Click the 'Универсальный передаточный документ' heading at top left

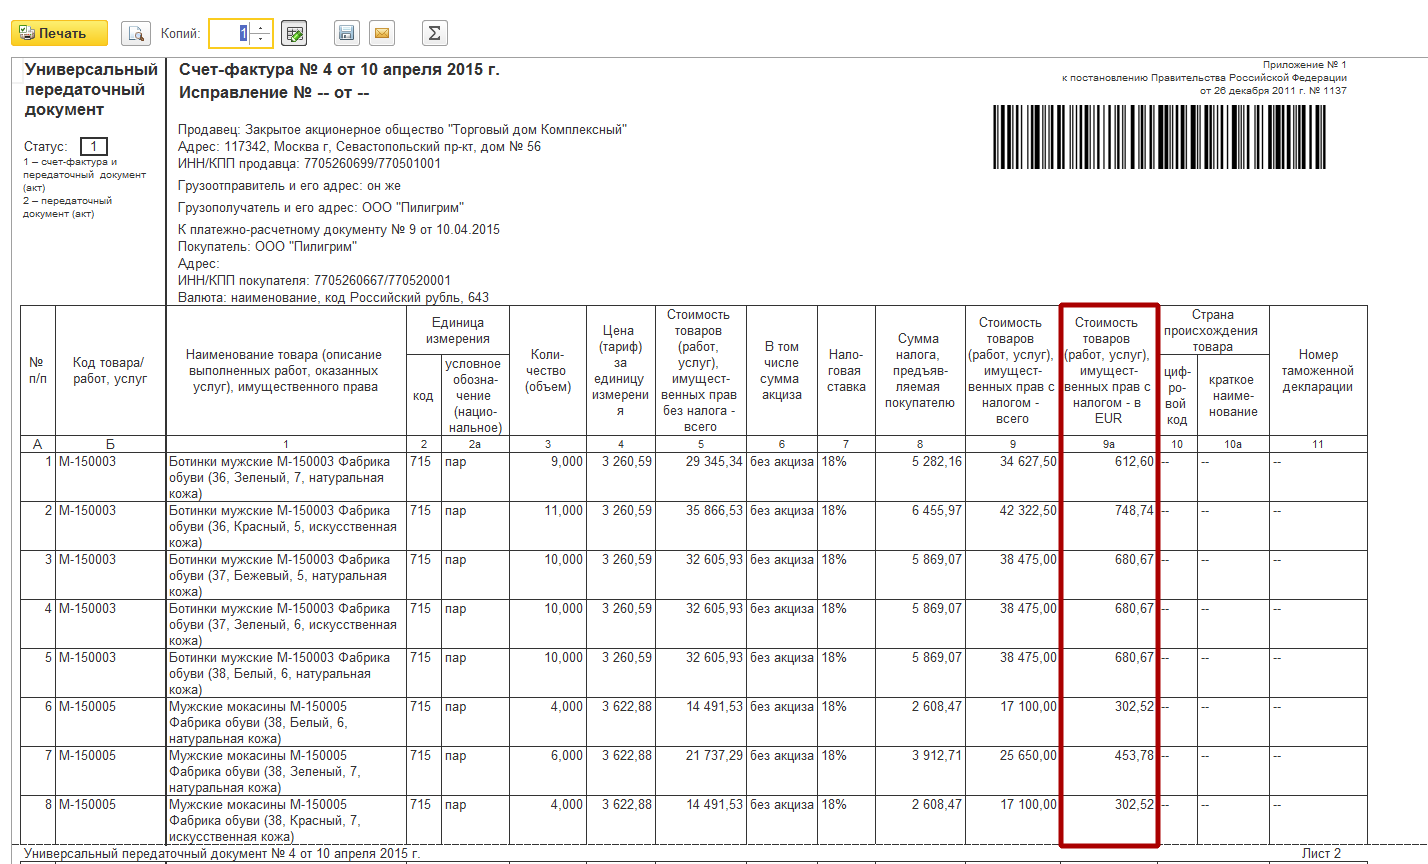coord(91,89)
